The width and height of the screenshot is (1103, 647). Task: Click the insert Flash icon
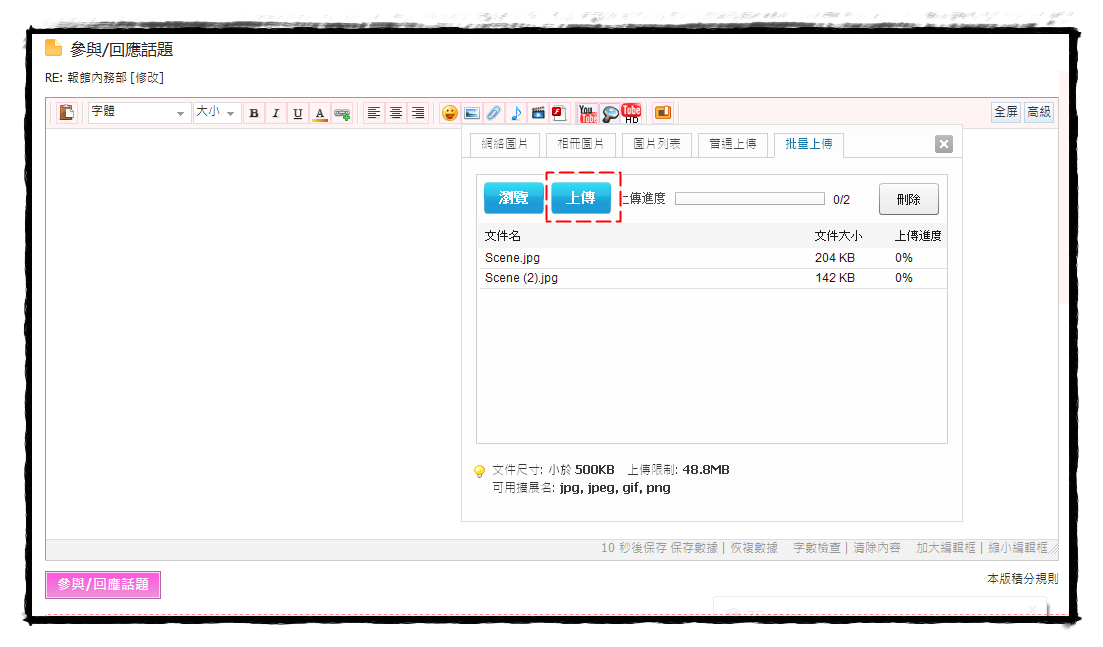coord(559,113)
